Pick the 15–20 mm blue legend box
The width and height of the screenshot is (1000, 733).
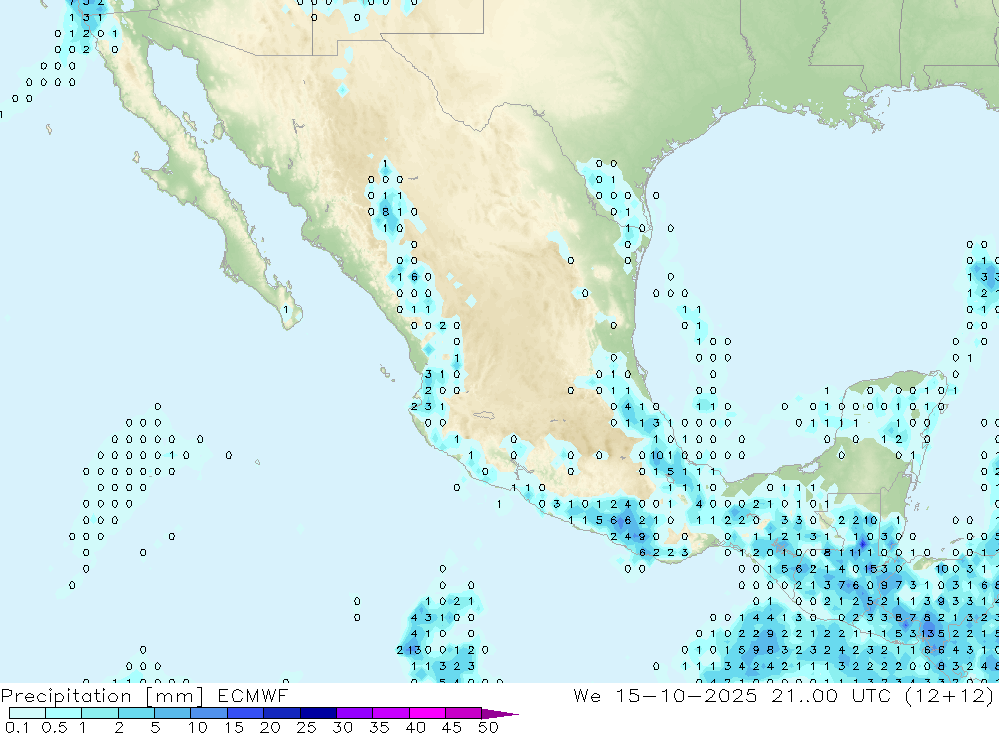[245, 713]
